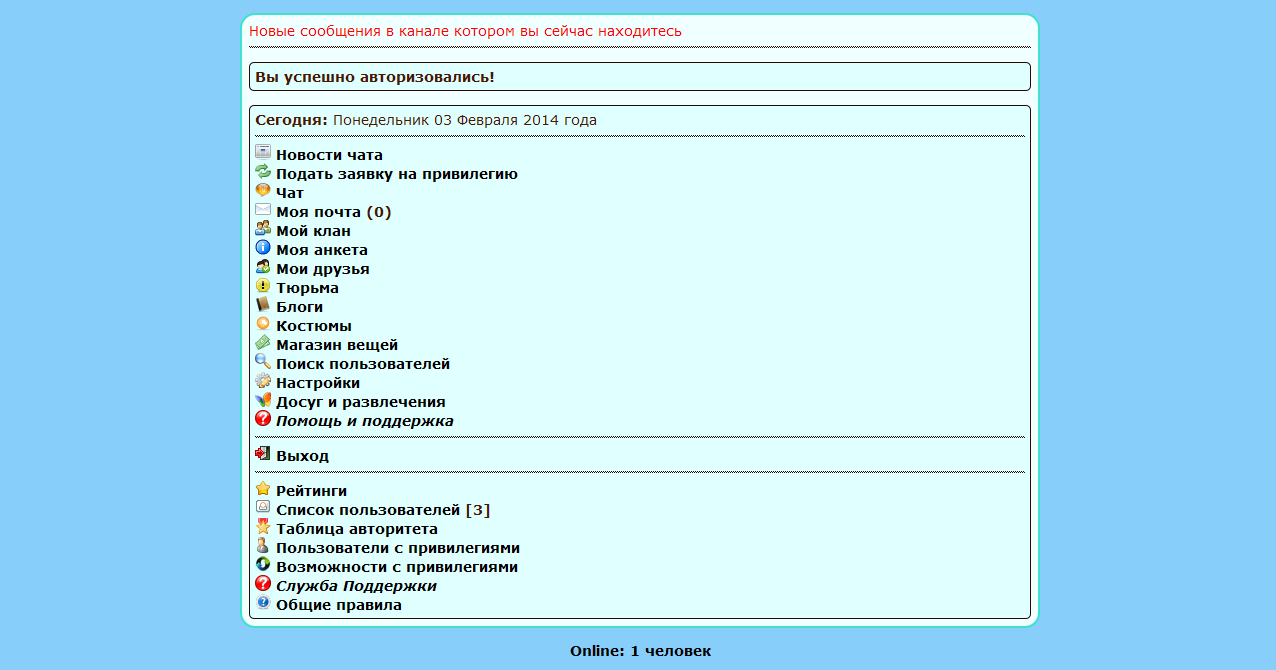Click the gear icon beside Настройки
This screenshot has height=670, width=1276.
click(x=263, y=380)
